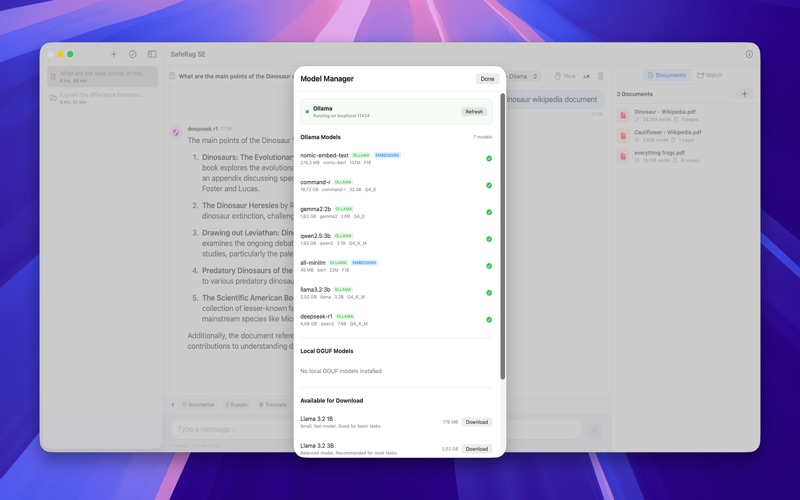Click the checkmark circle toolbar icon

click(x=133, y=54)
